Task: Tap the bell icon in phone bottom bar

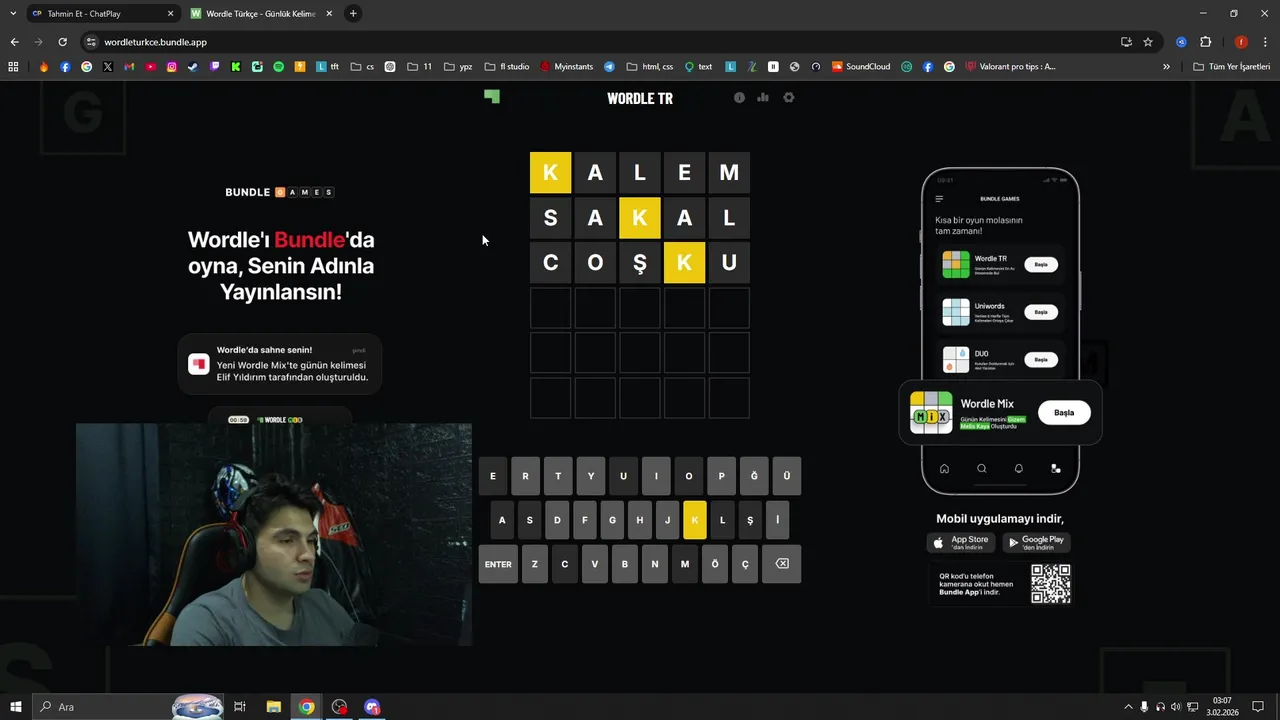Action: click(x=1019, y=468)
